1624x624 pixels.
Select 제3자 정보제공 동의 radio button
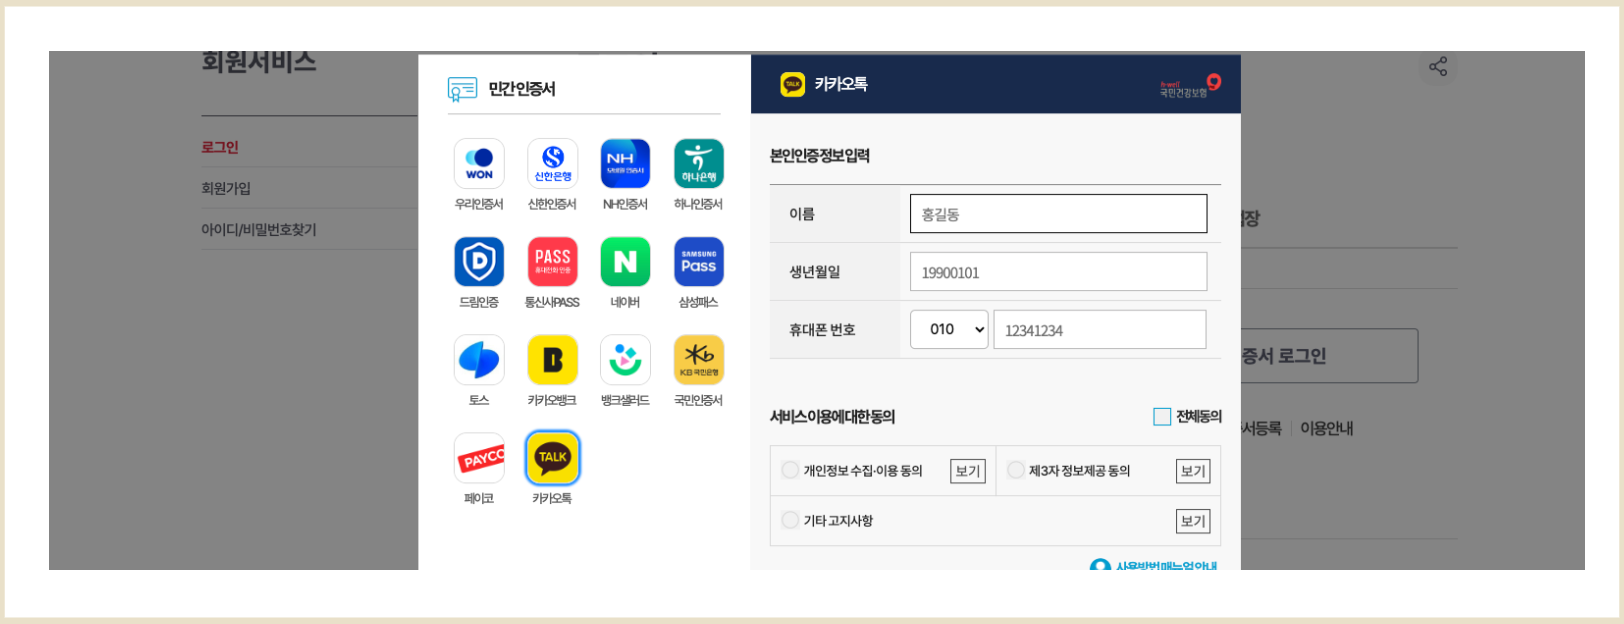coord(1016,470)
